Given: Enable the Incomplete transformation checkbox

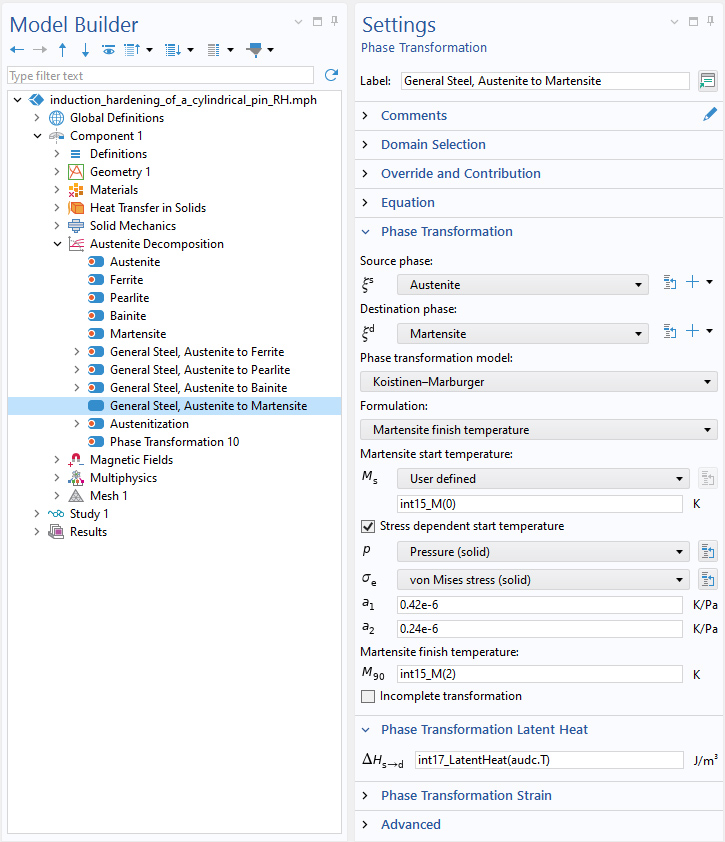Looking at the screenshot, I should [368, 696].
